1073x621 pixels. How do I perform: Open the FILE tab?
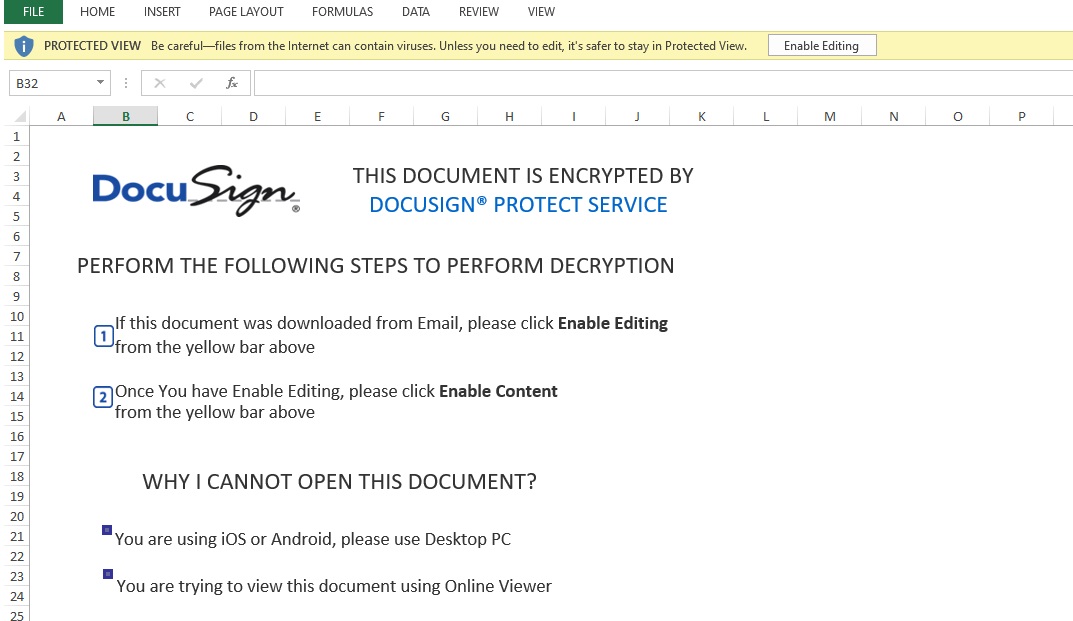(x=33, y=12)
